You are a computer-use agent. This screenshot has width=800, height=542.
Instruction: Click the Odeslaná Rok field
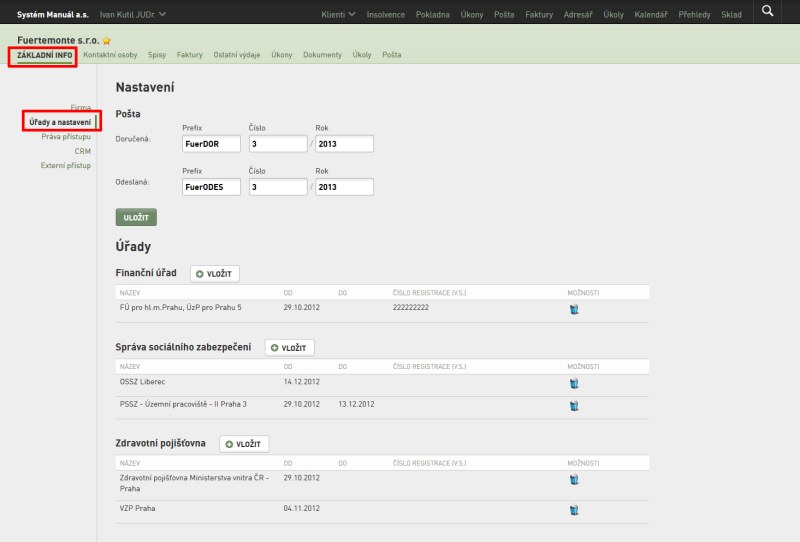pos(344,187)
